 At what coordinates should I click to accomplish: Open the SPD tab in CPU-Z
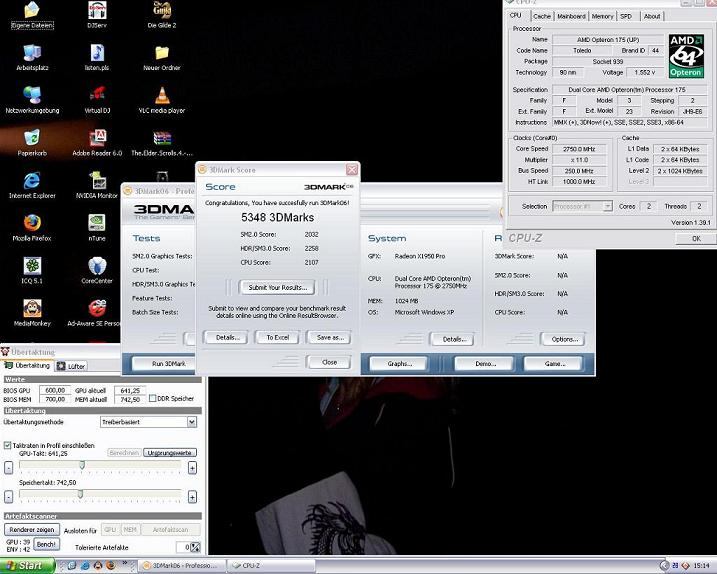pyautogui.click(x=626, y=16)
